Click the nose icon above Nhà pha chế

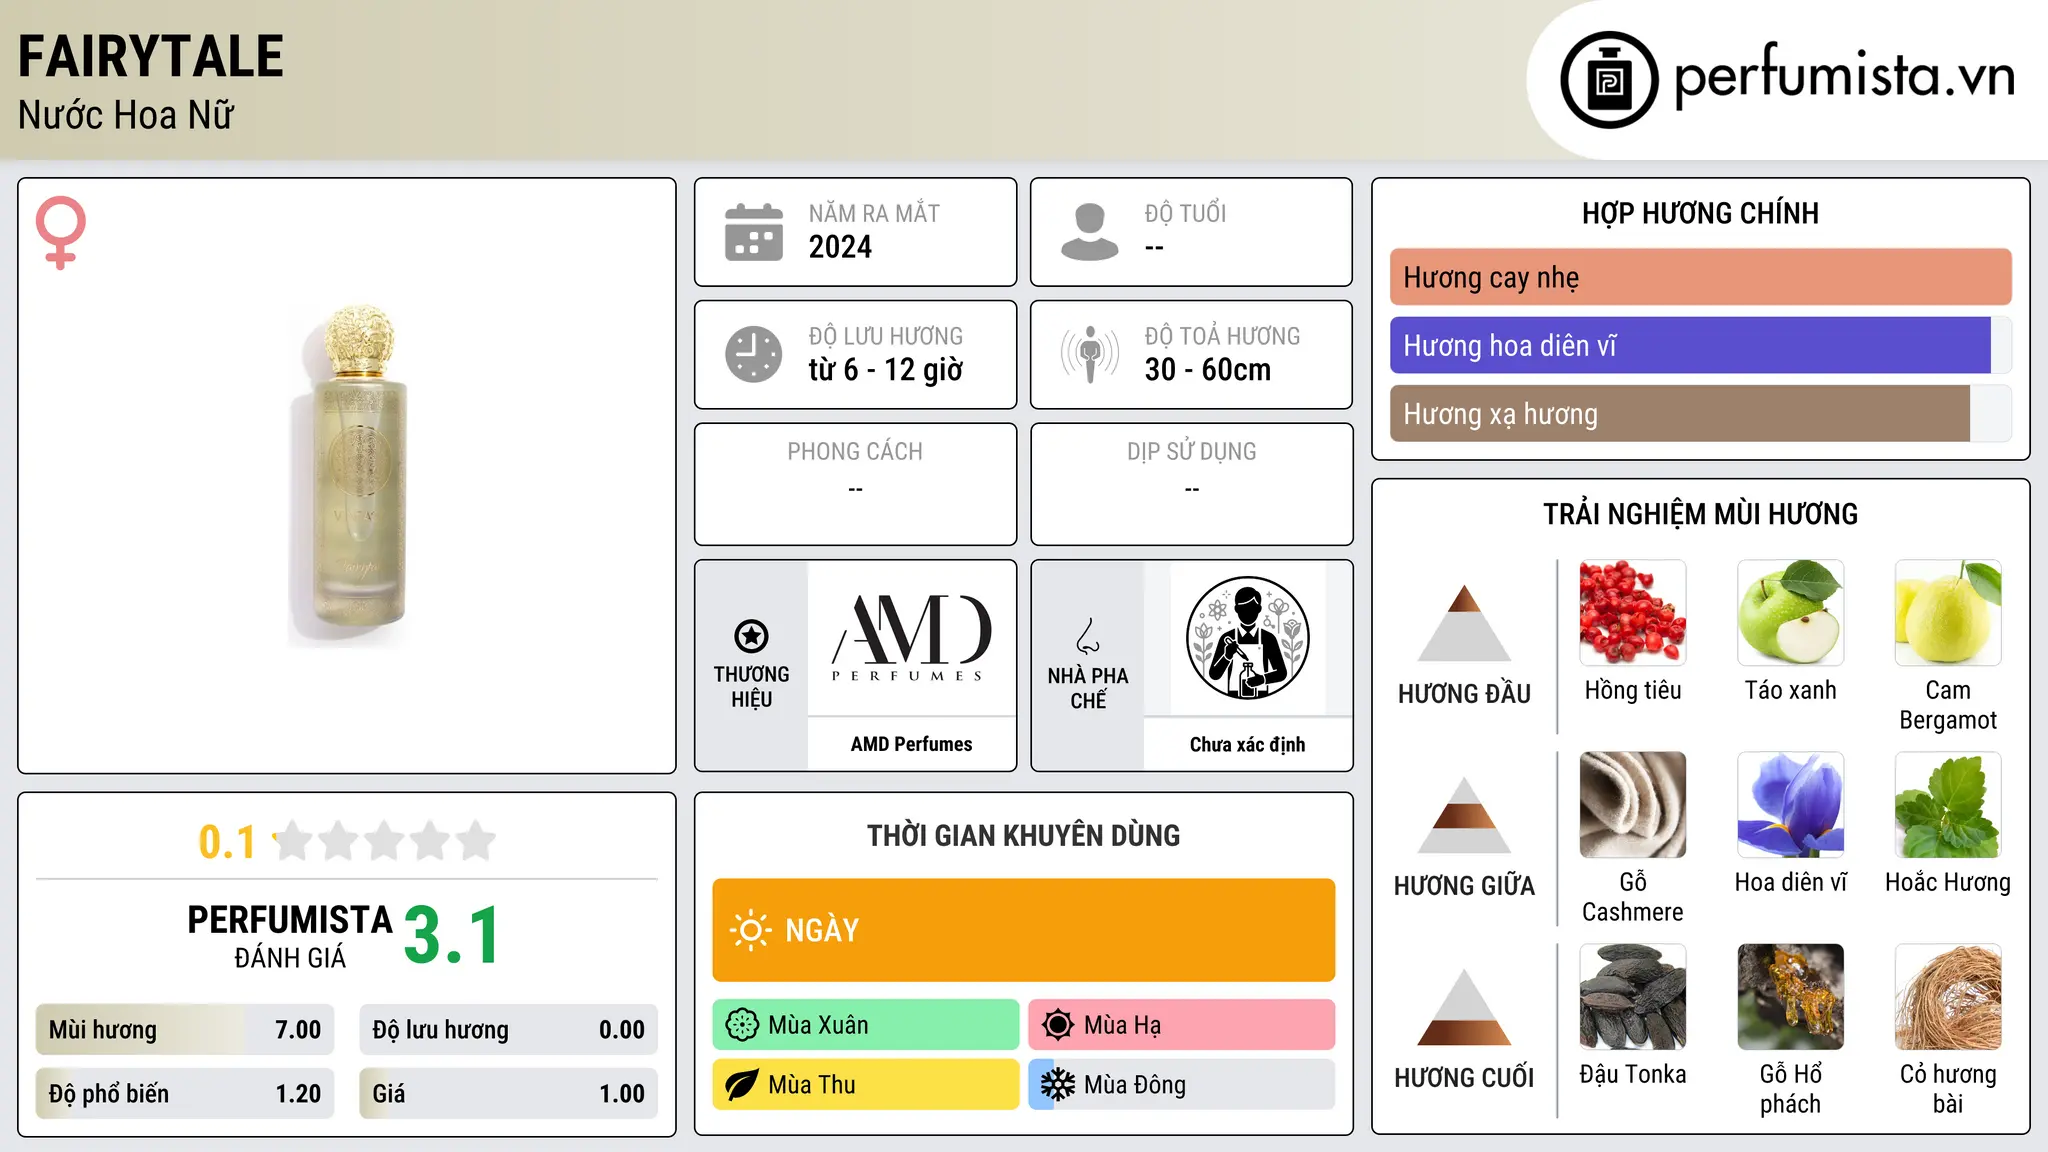pyautogui.click(x=1088, y=636)
